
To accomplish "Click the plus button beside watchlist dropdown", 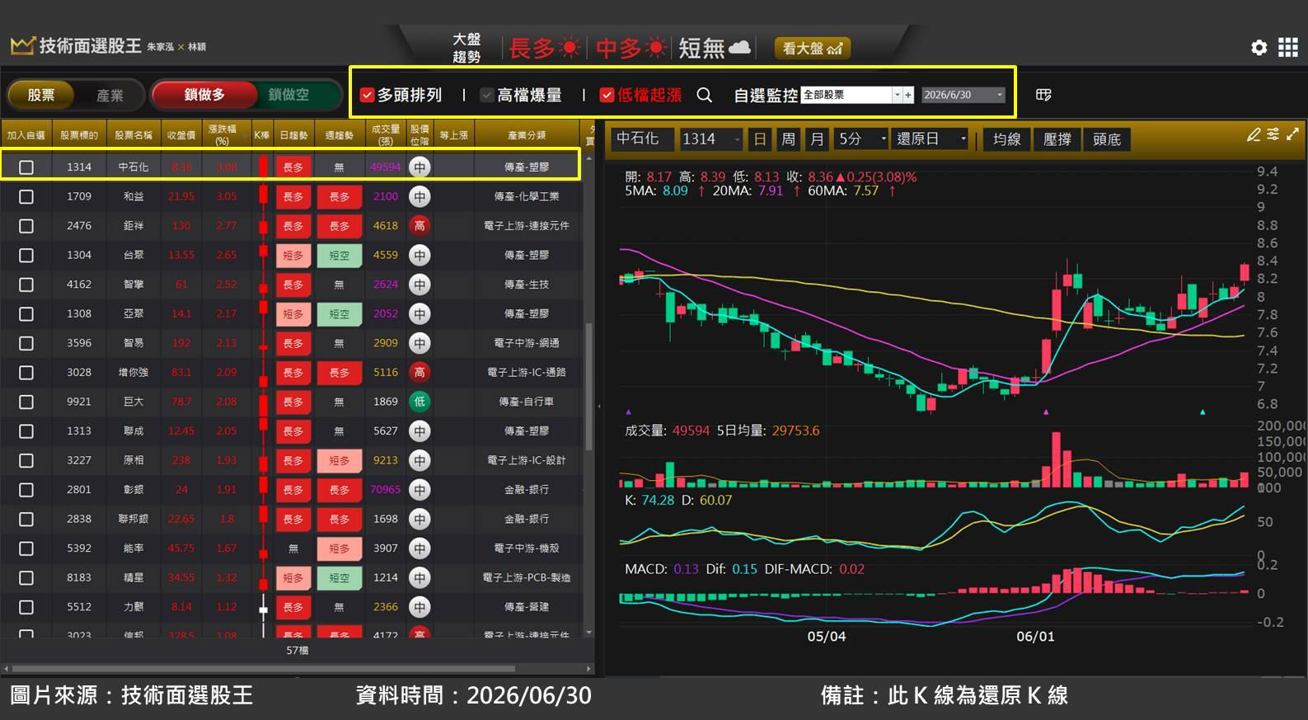I will click(x=908, y=95).
